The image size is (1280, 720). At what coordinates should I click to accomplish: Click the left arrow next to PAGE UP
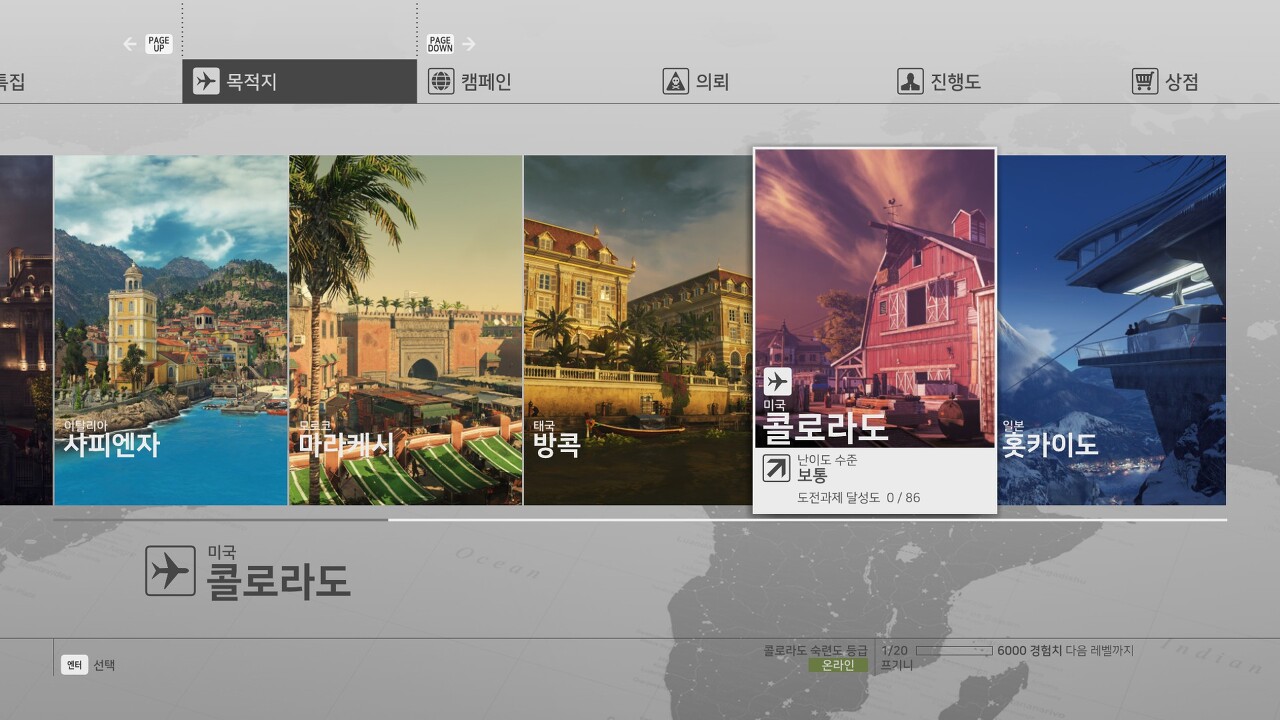click(130, 44)
